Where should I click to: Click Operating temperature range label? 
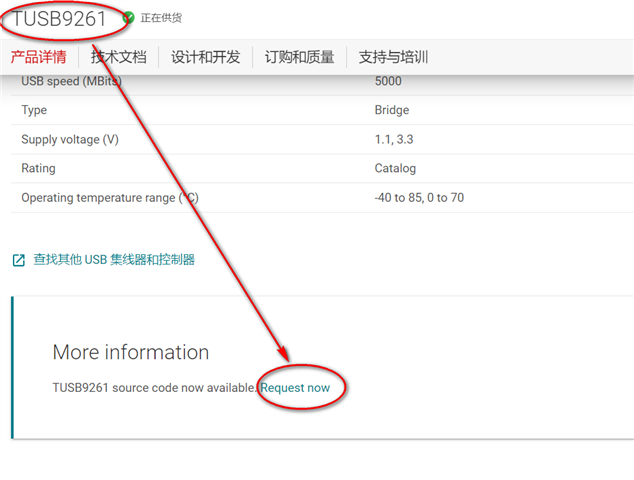point(110,198)
